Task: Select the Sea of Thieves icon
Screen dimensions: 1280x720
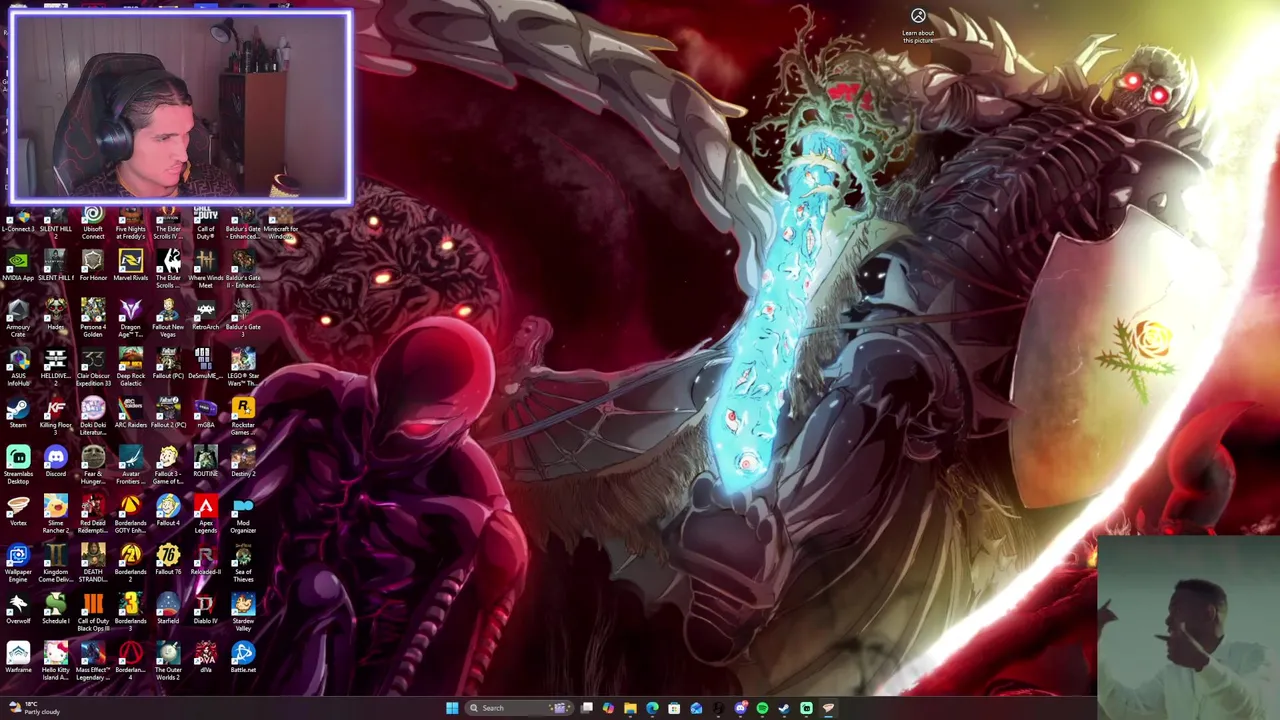Action: [x=243, y=565]
